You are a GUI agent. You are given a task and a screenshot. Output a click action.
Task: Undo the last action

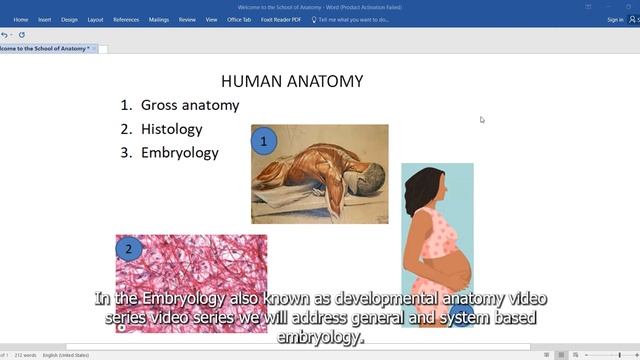click(x=4, y=35)
